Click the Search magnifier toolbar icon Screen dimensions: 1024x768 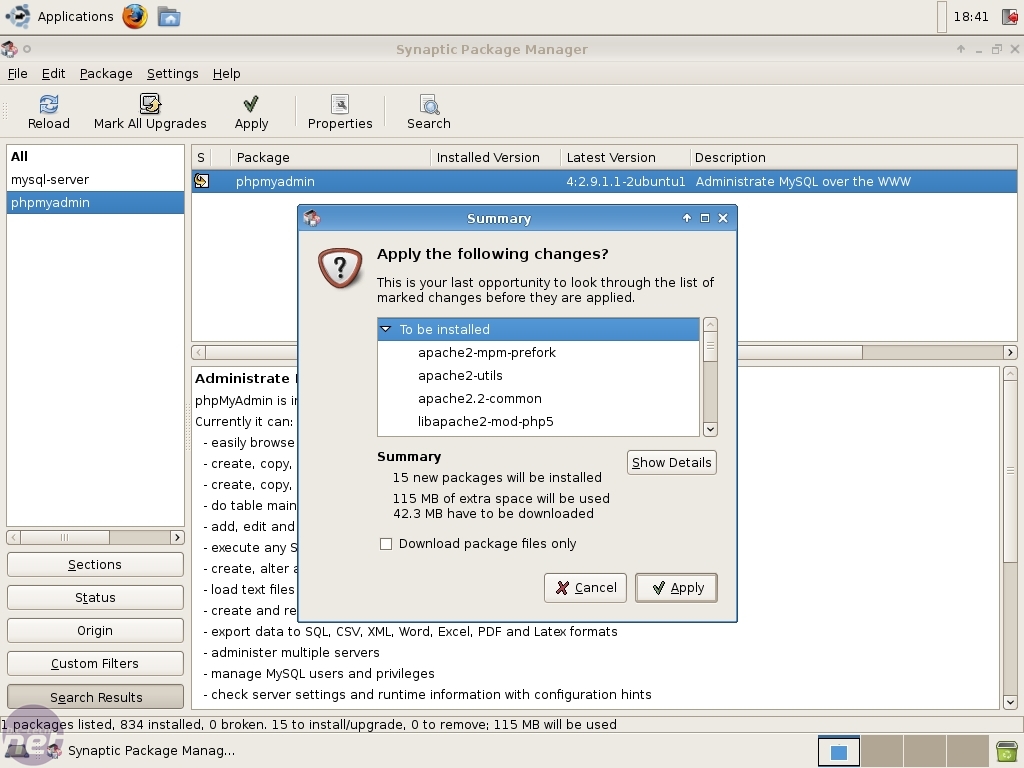click(x=428, y=104)
